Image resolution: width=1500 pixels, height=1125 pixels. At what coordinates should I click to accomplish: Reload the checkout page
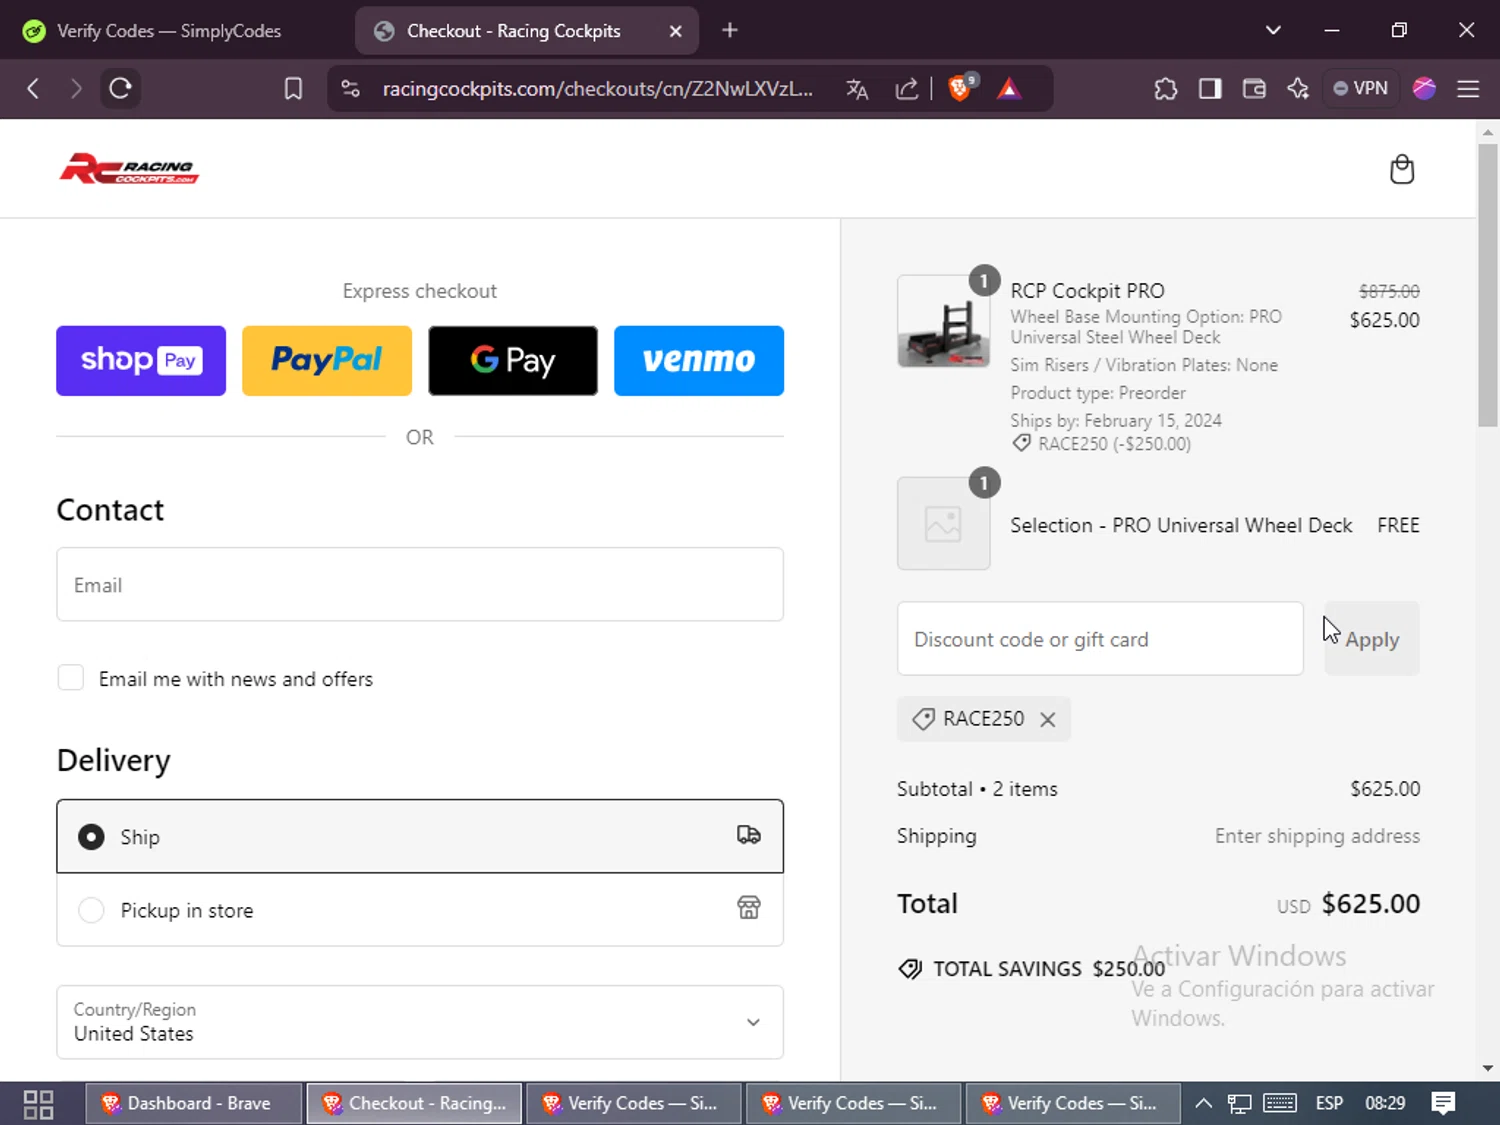click(120, 89)
